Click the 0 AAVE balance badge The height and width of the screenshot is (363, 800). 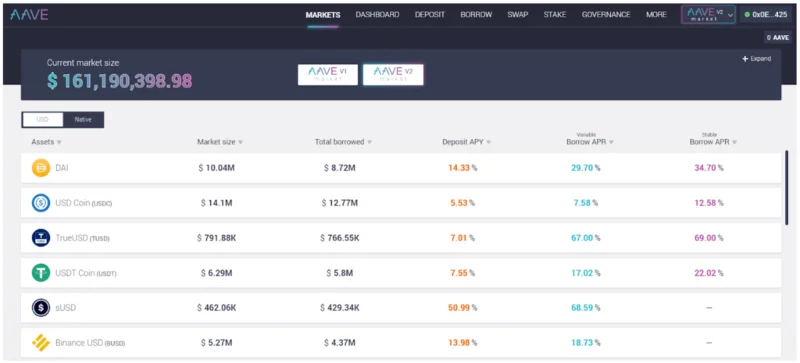coord(778,38)
